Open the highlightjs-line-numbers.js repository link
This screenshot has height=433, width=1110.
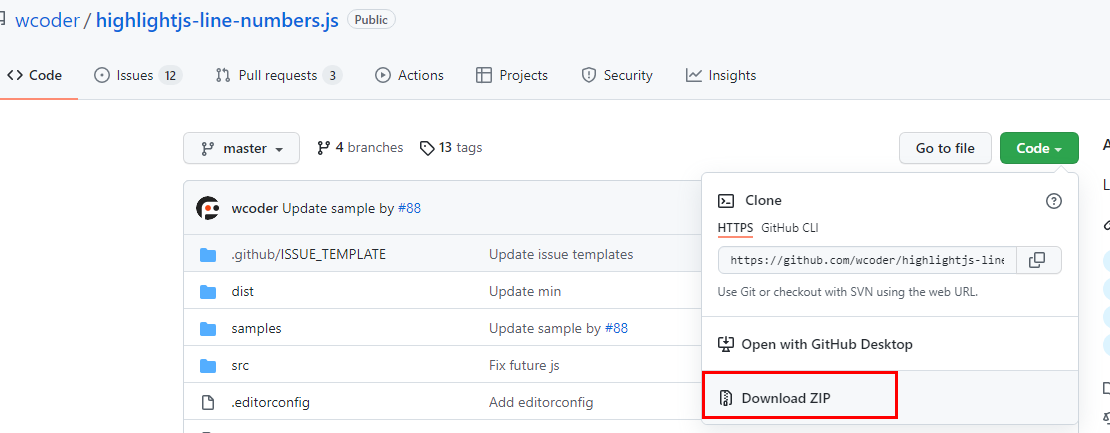click(x=217, y=20)
